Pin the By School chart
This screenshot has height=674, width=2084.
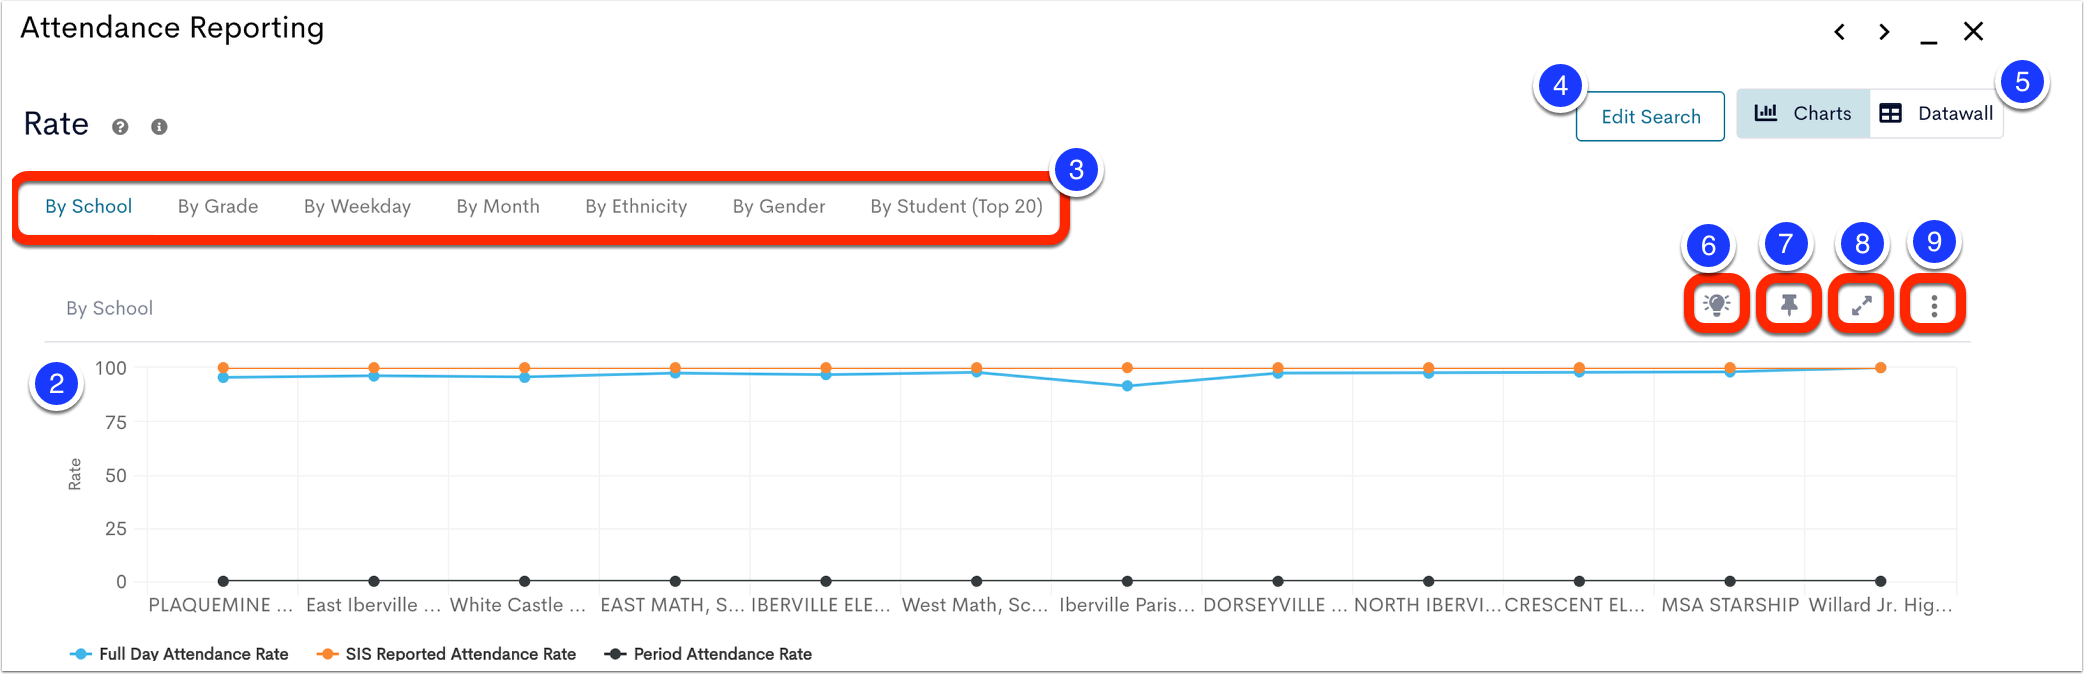(1789, 305)
